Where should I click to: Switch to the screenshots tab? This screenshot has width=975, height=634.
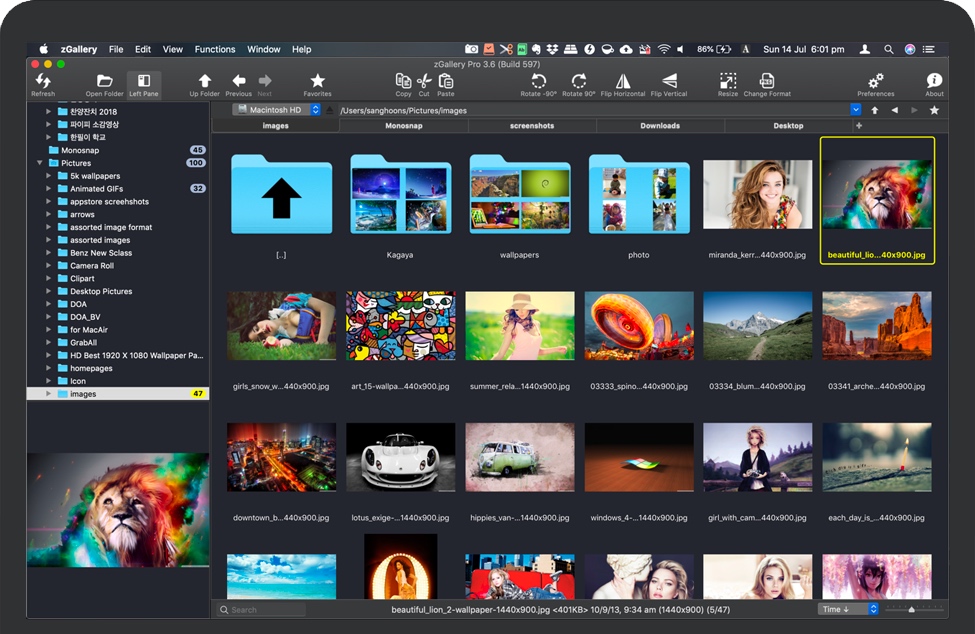532,126
